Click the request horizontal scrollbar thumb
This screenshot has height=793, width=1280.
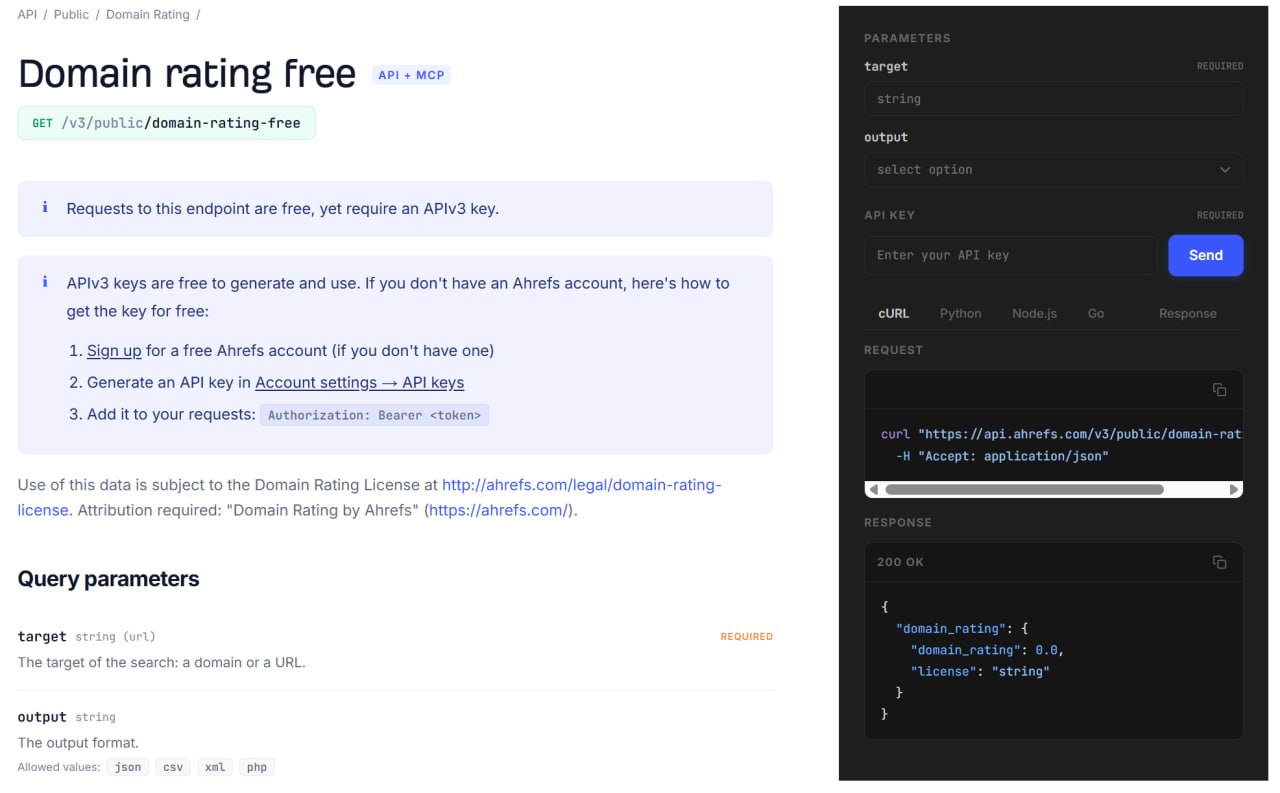click(x=1024, y=490)
